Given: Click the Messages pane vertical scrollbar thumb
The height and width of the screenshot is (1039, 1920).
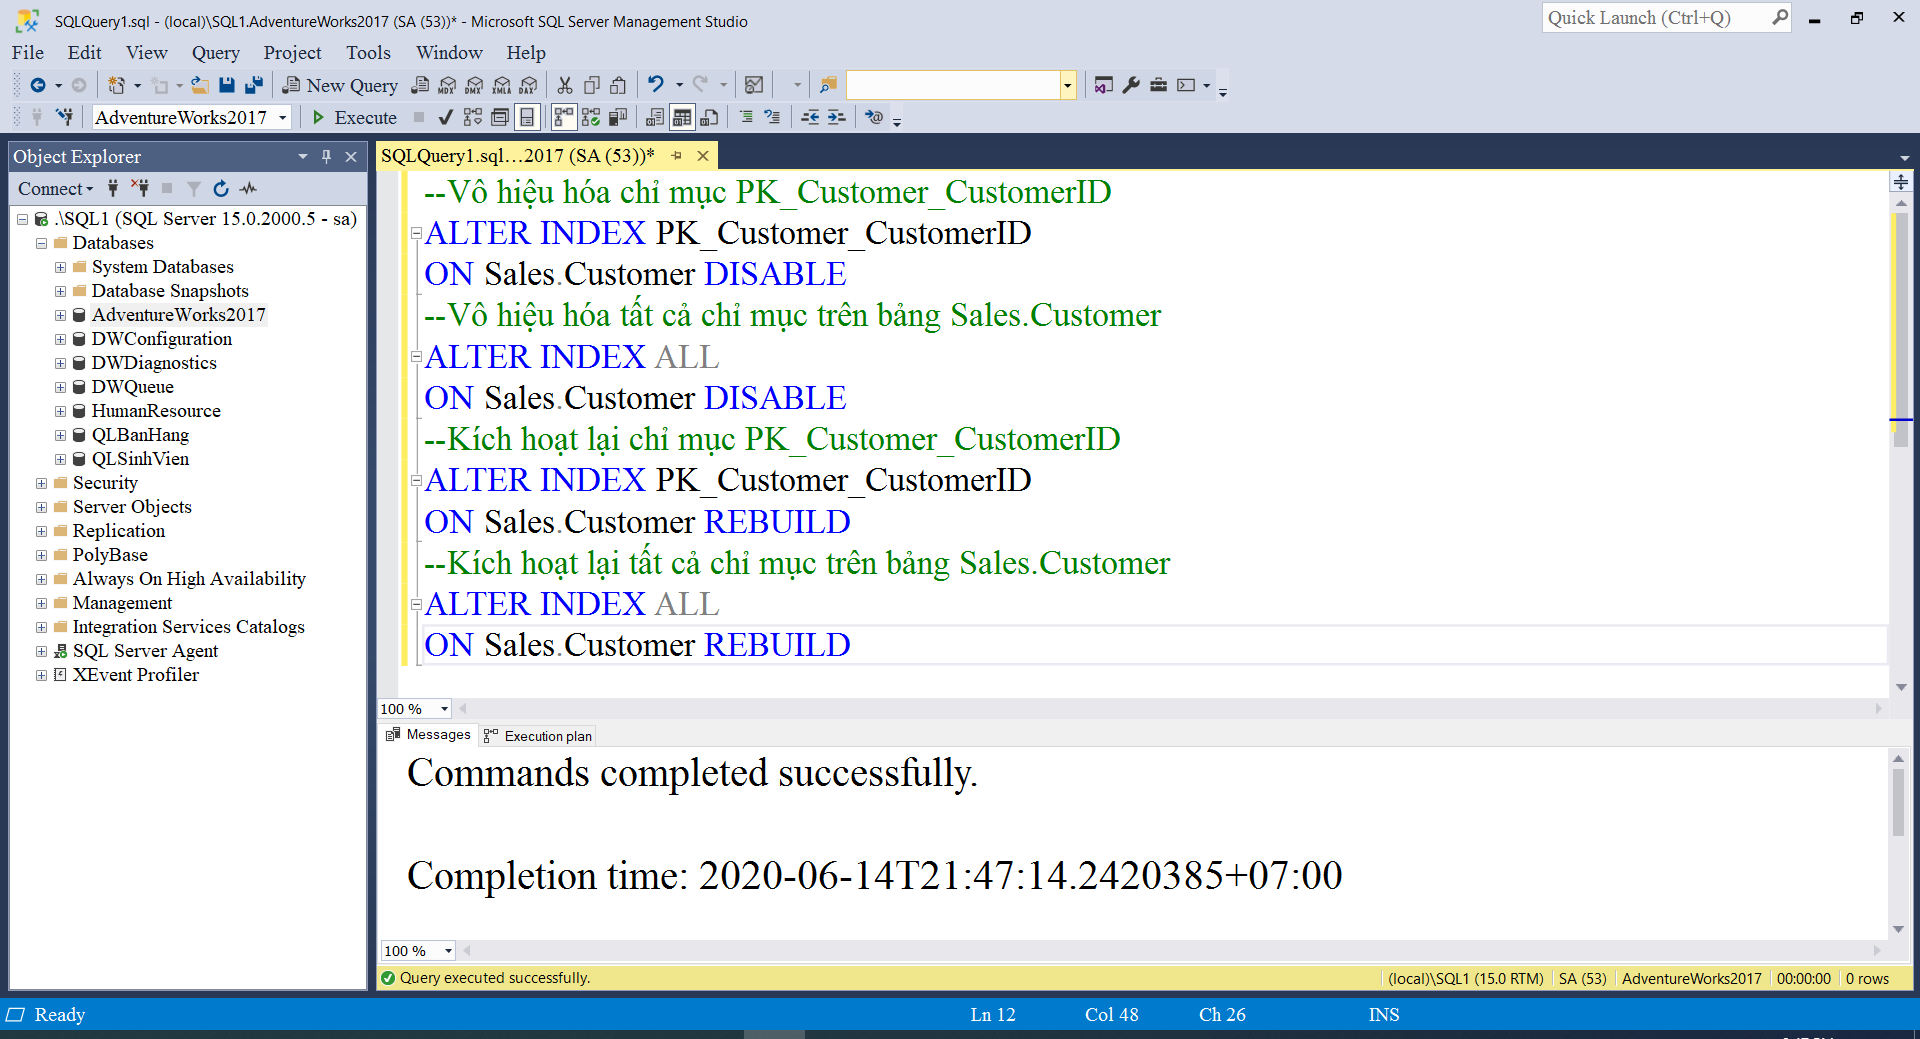Looking at the screenshot, I should point(1898,802).
